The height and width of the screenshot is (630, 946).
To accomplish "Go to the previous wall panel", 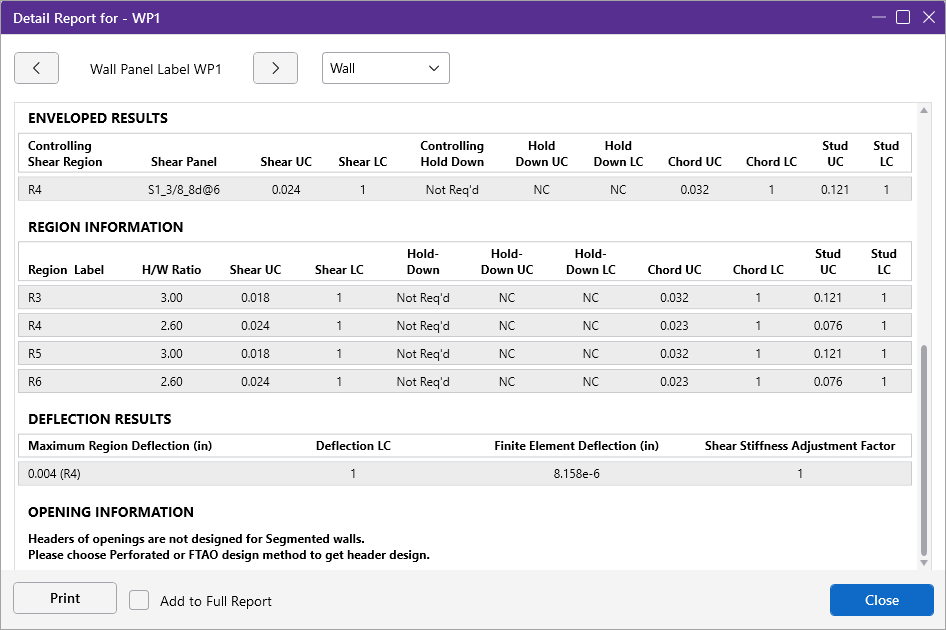I will pyautogui.click(x=36, y=68).
